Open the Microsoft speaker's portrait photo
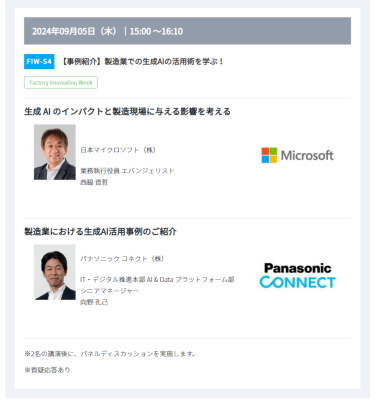375x402 pixels. click(55, 152)
